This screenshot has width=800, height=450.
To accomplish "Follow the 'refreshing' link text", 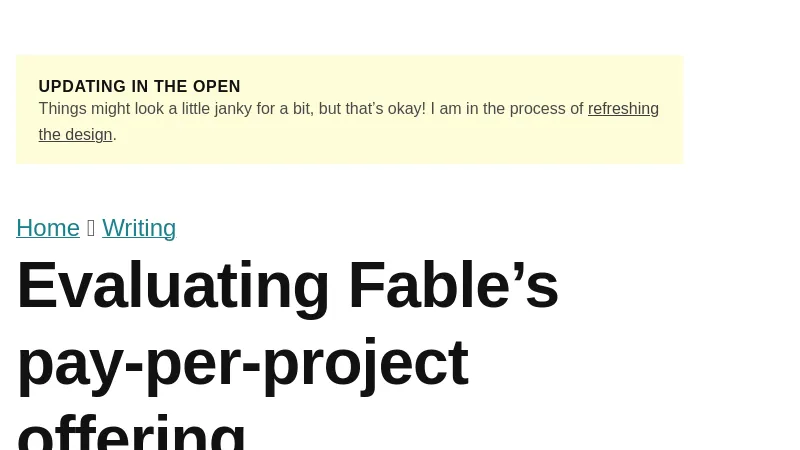I will click(x=623, y=109).
